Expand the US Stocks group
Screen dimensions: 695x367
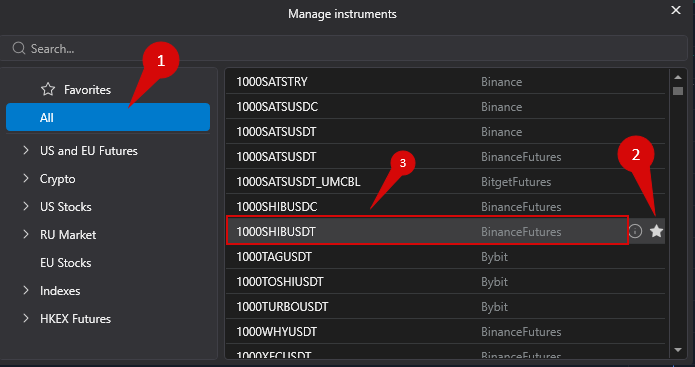click(26, 207)
